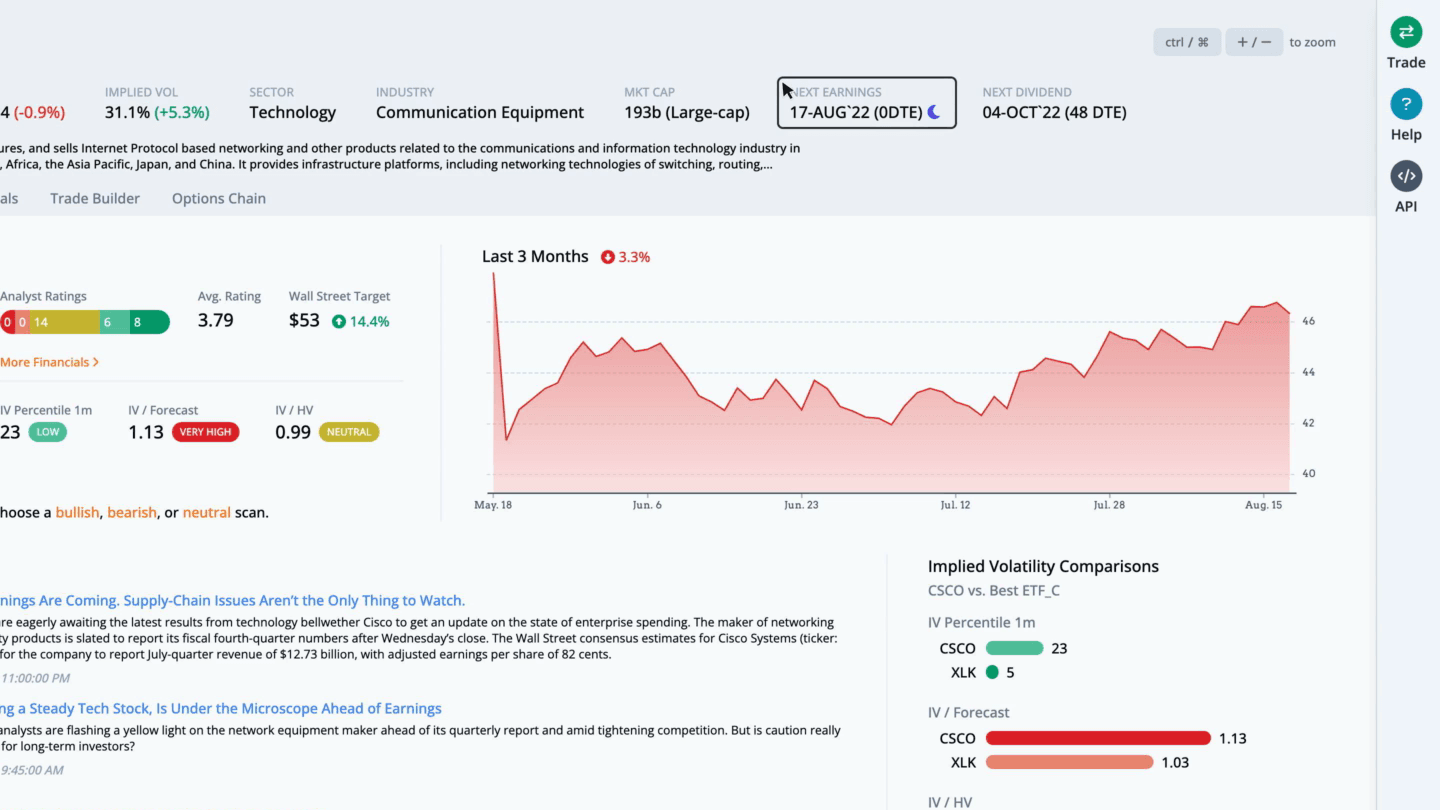Image resolution: width=1440 pixels, height=810 pixels.
Task: Open the Help question mark icon
Action: pyautogui.click(x=1406, y=104)
